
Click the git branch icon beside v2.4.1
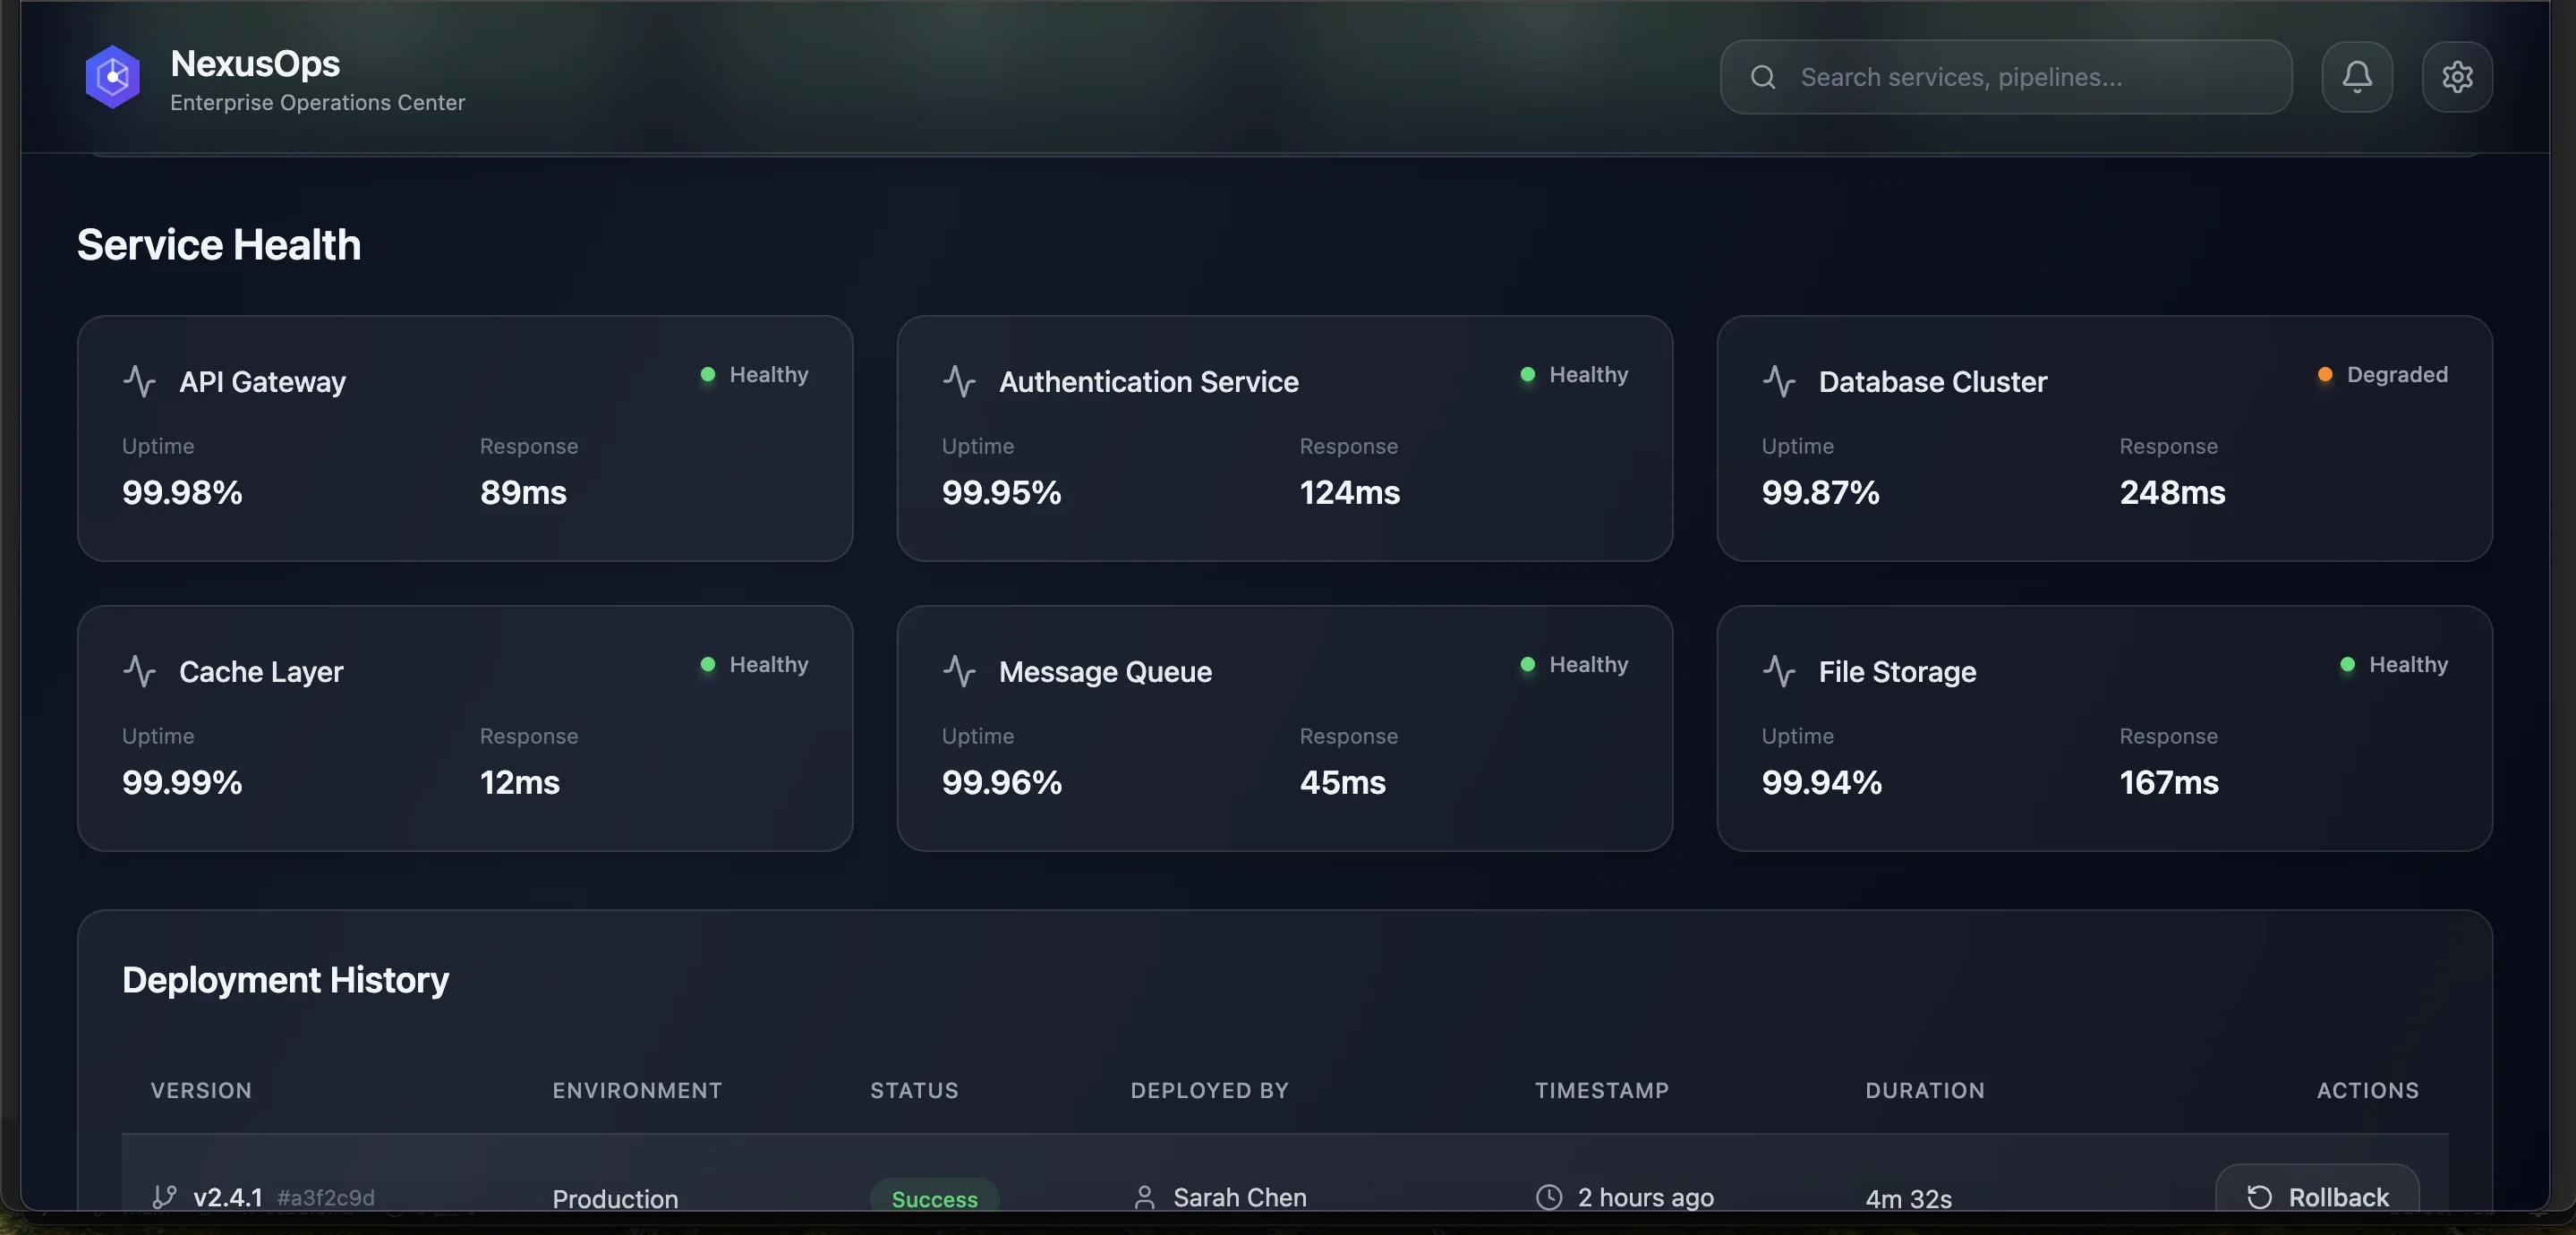point(164,1196)
